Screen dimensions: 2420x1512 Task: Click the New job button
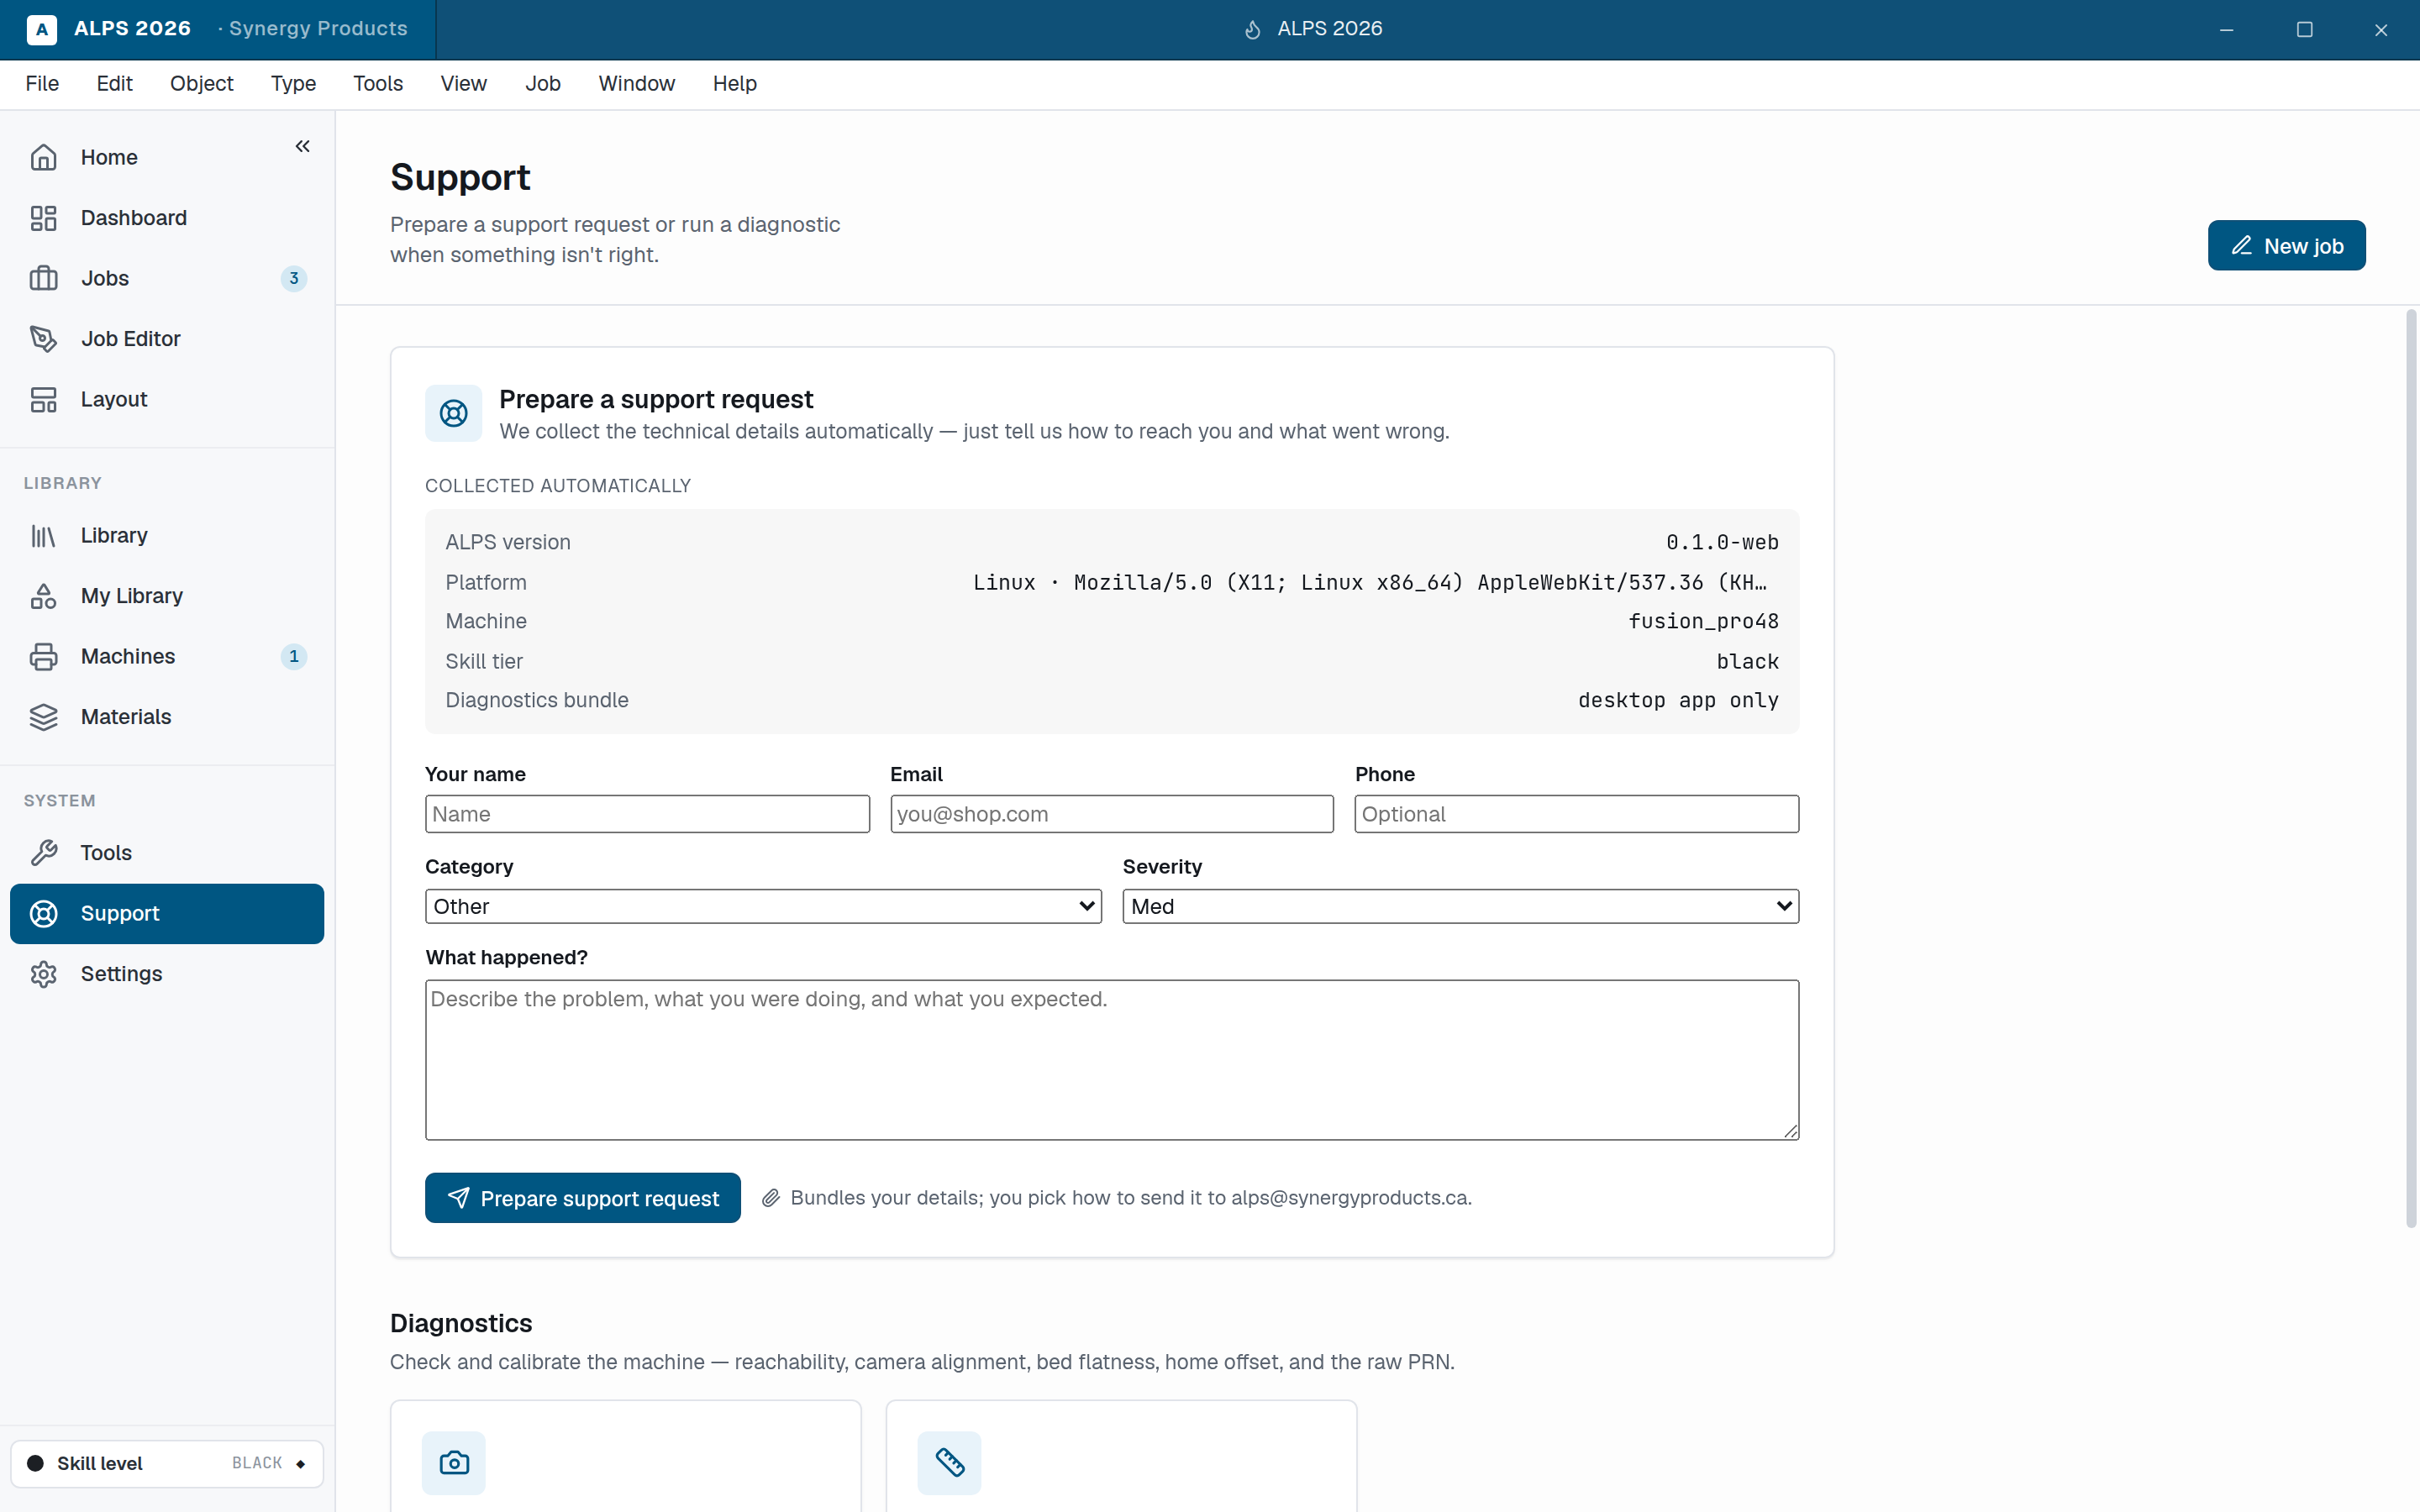coord(2286,245)
